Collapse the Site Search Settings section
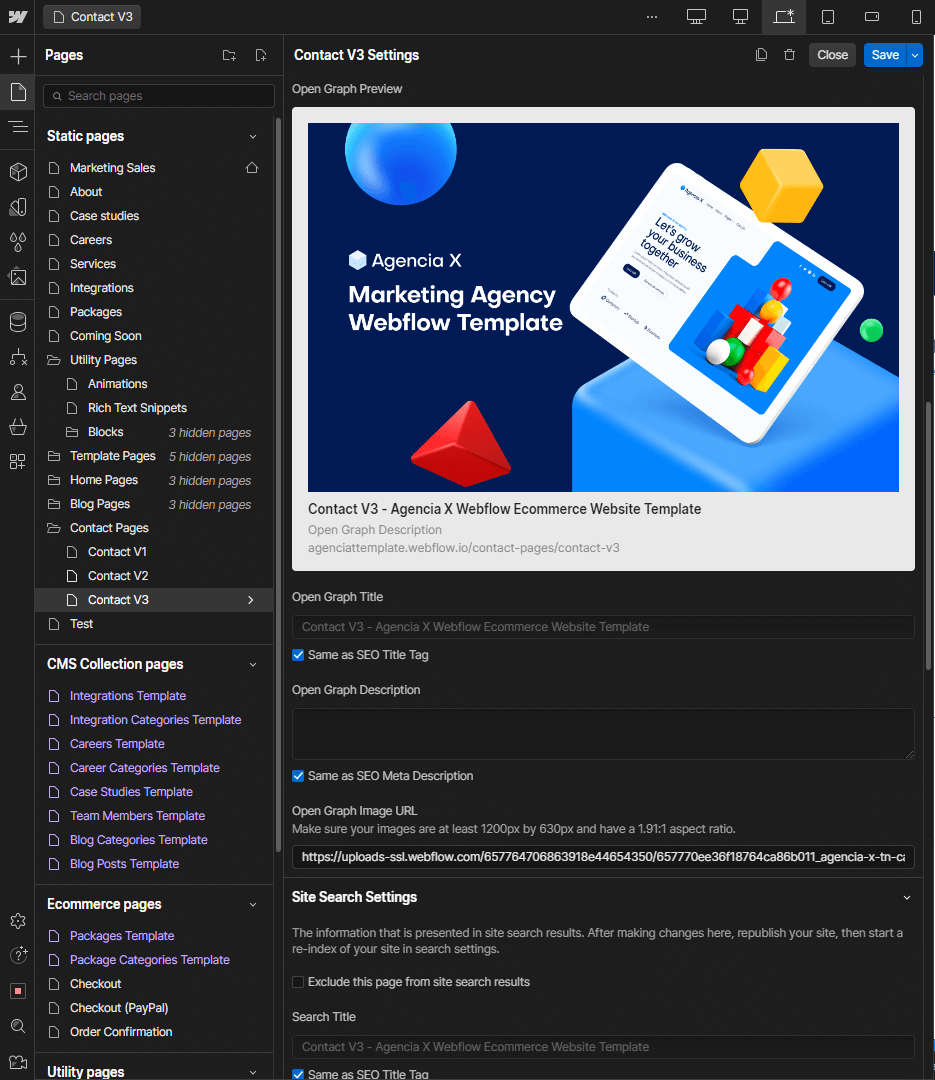 tap(907, 897)
